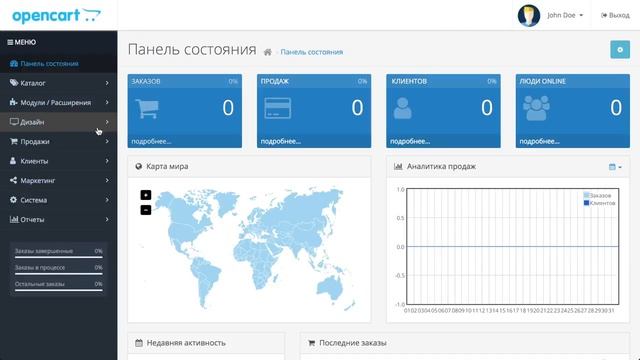Viewport: 640px width, 360px height.
Task: Click the Остальные заказы progress bar
Action: [58, 290]
